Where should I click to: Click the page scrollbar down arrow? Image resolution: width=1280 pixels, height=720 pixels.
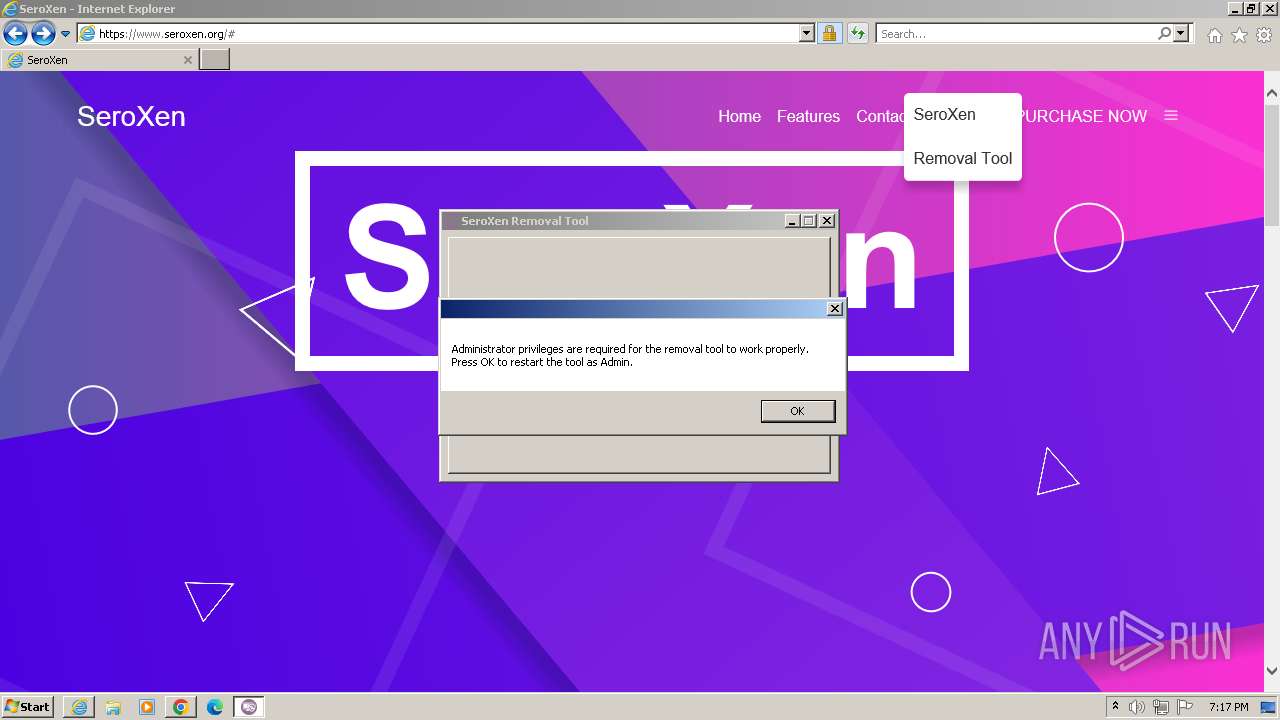[x=1272, y=671]
